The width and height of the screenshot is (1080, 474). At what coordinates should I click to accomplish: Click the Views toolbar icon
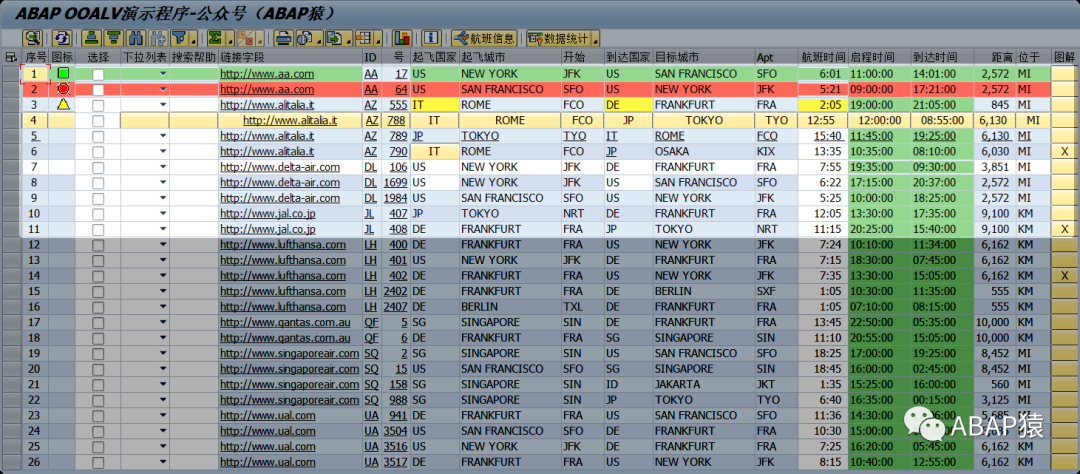(304, 38)
